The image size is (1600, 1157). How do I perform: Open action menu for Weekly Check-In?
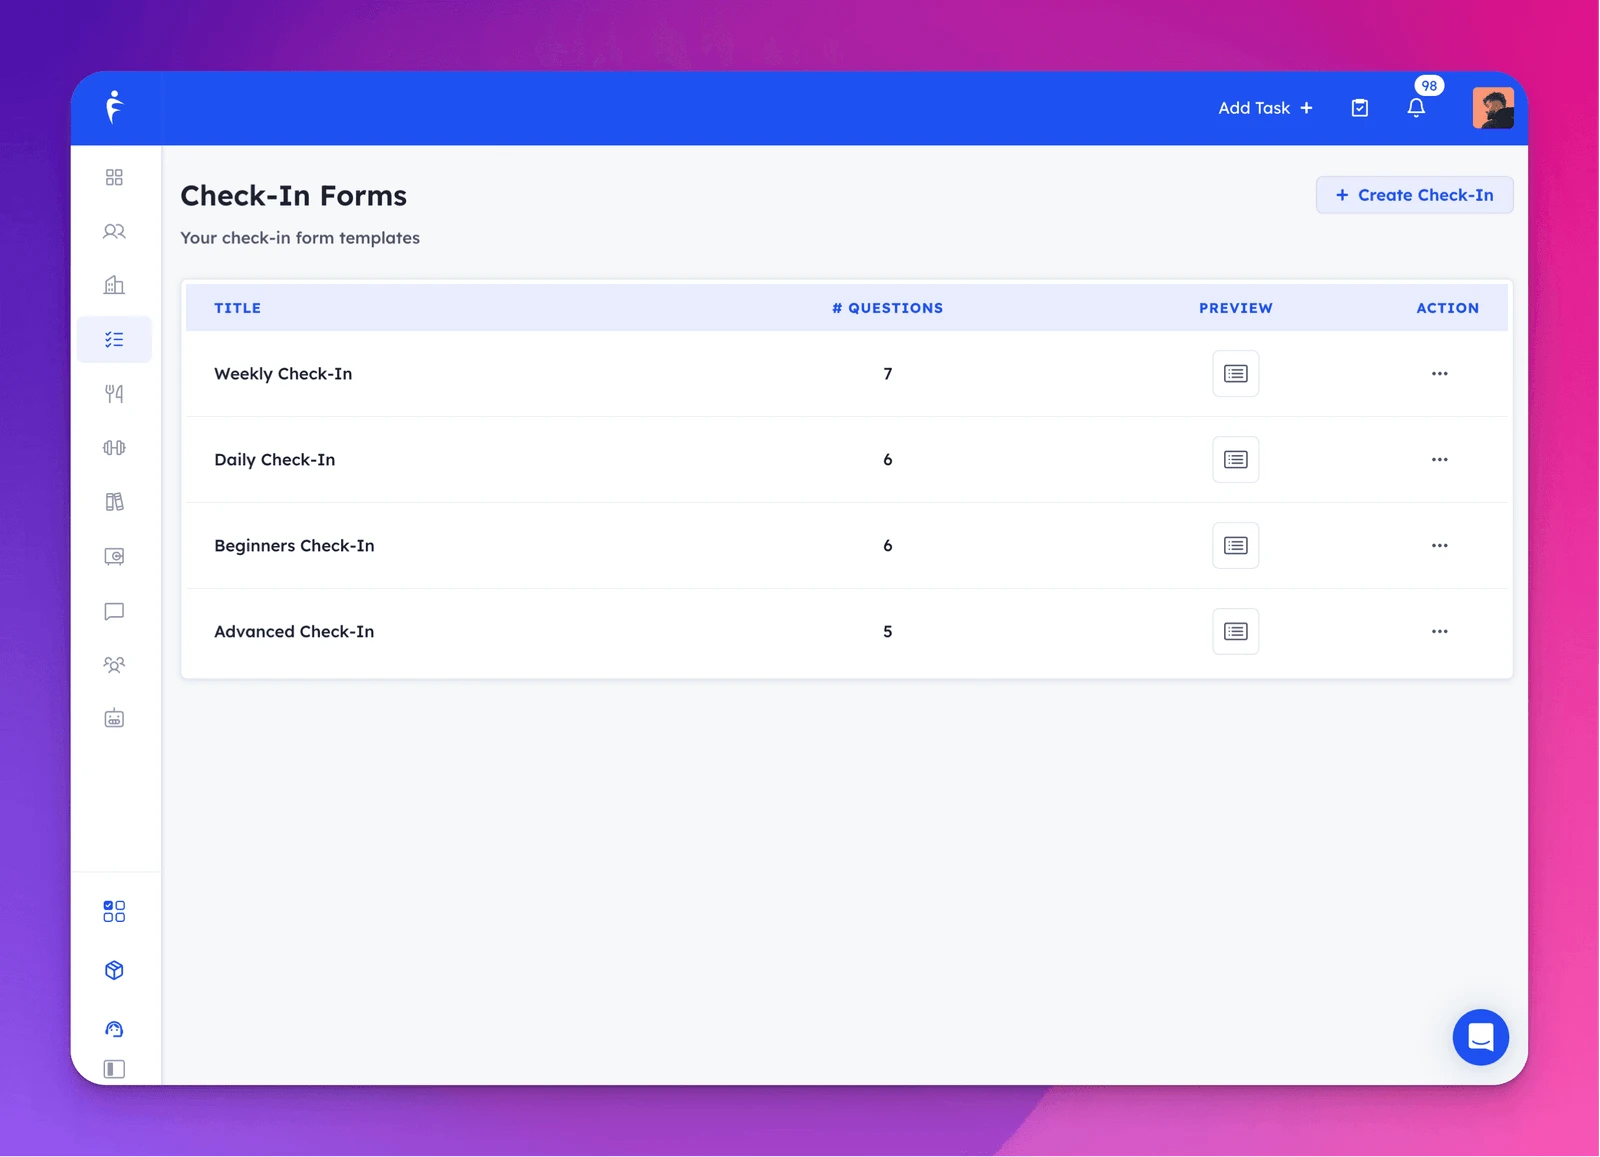pos(1440,373)
